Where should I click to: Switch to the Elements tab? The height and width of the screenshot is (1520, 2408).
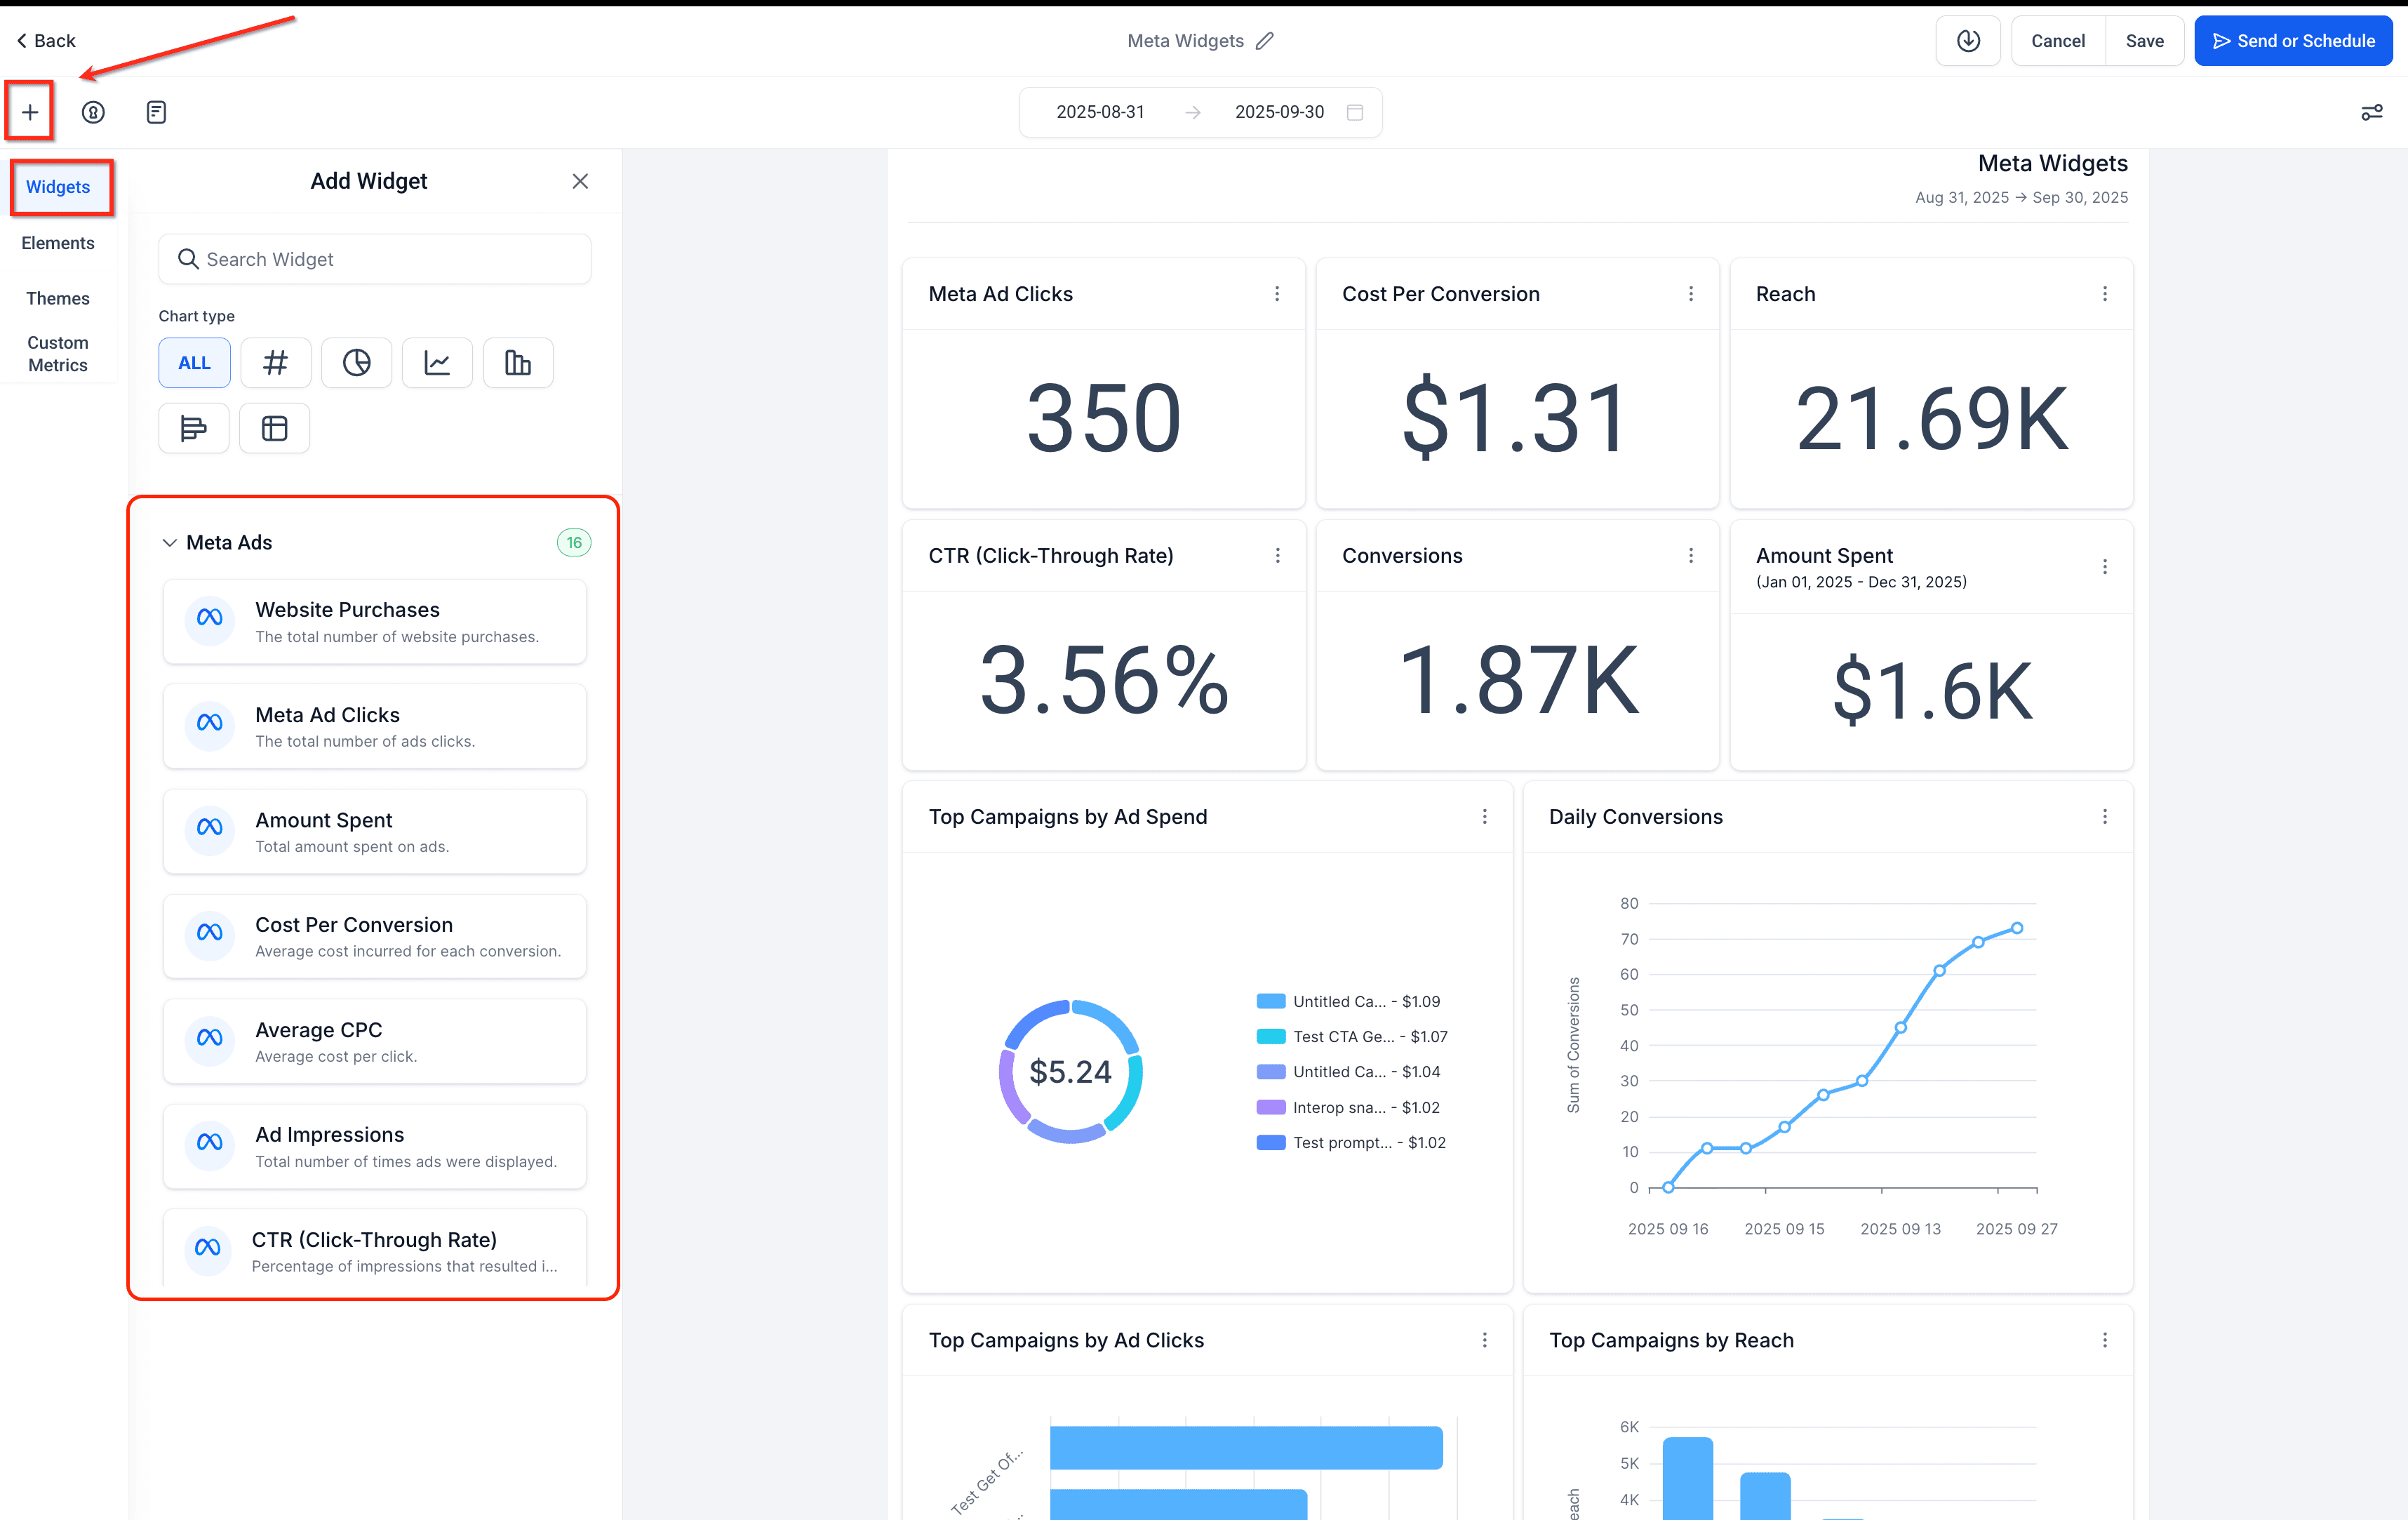(58, 243)
